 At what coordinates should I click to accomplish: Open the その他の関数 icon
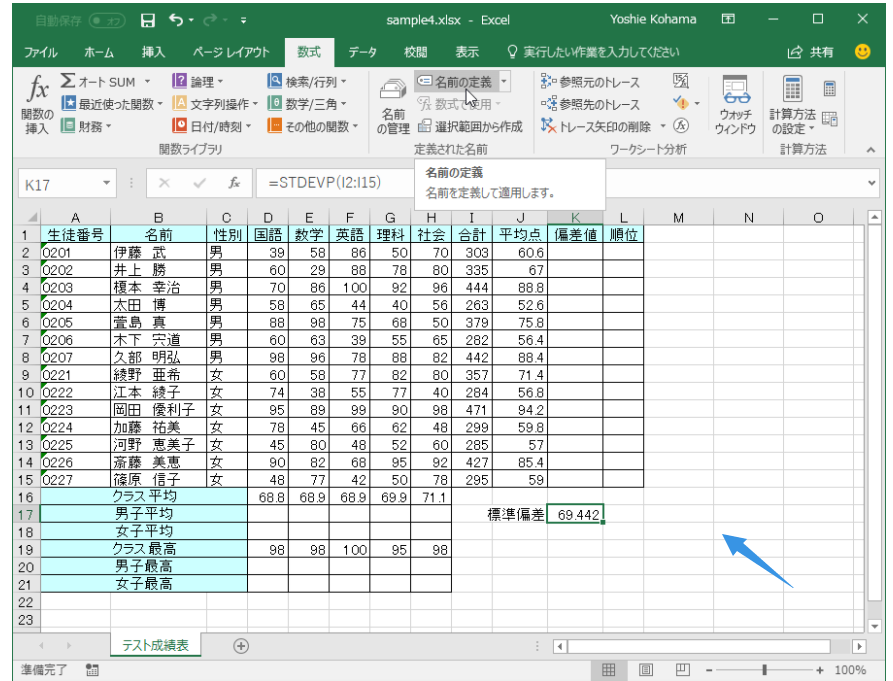coord(275,125)
